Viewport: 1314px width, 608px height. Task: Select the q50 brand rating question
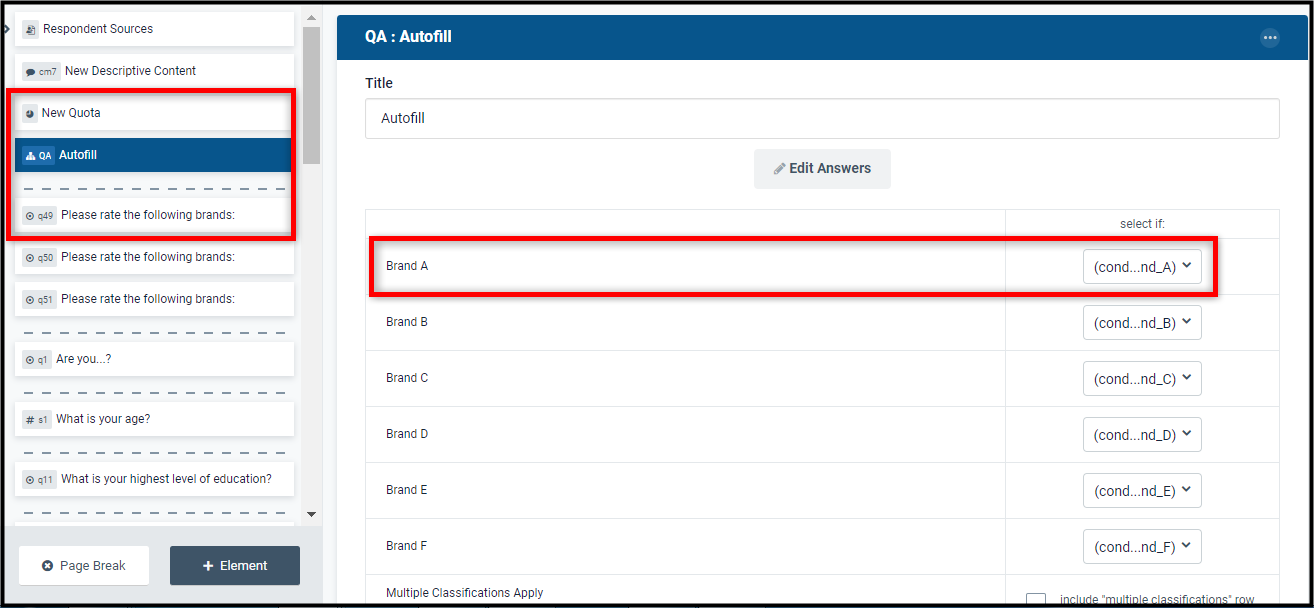coord(155,257)
